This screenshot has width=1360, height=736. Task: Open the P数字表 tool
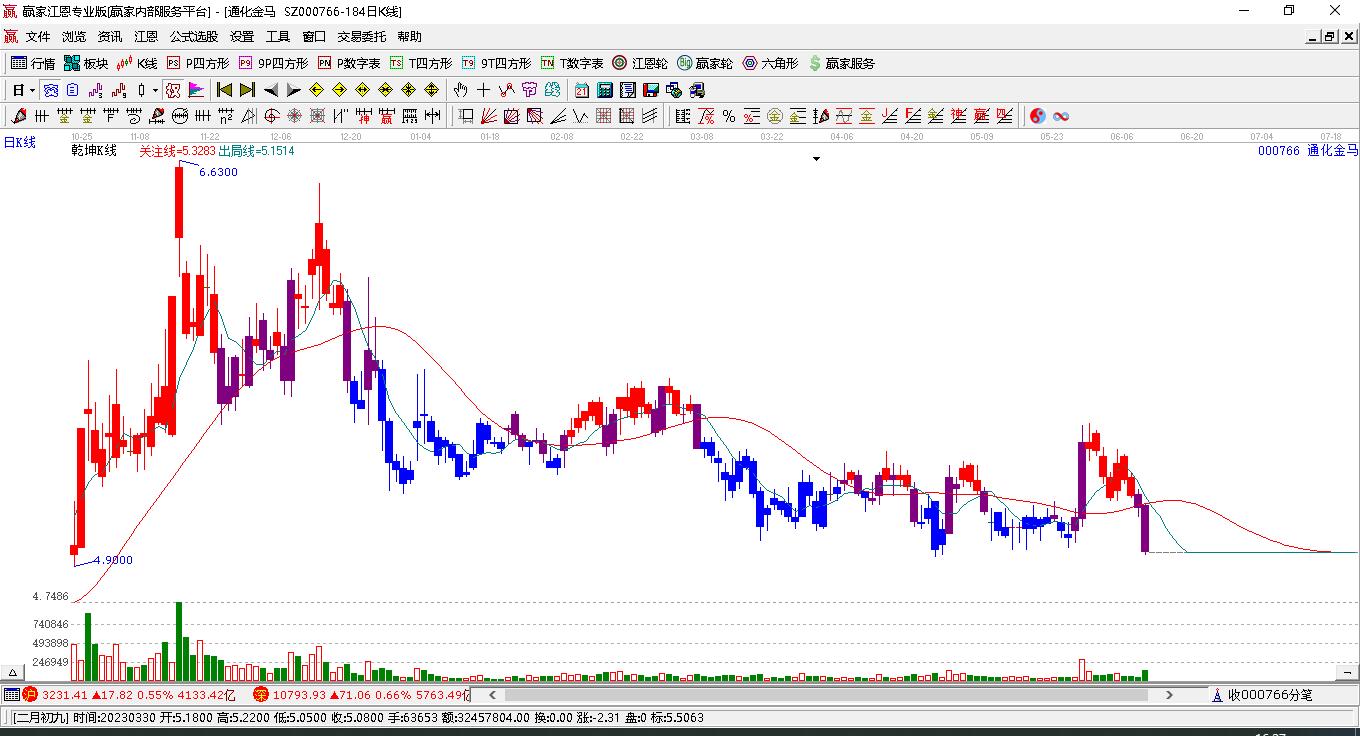(x=349, y=63)
